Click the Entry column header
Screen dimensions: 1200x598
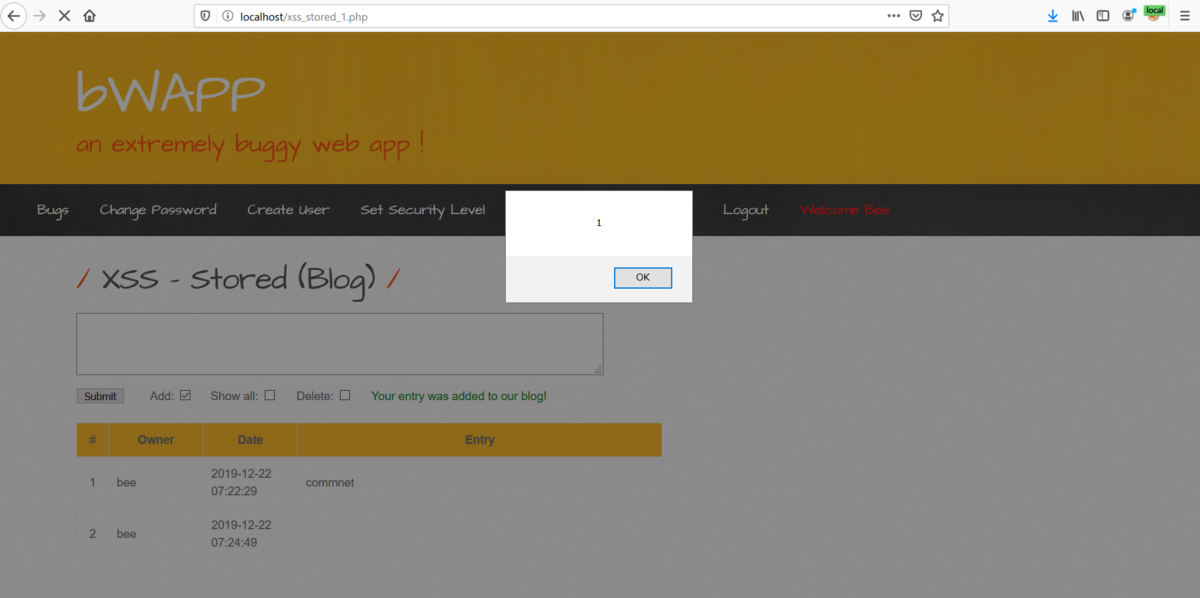click(x=480, y=440)
